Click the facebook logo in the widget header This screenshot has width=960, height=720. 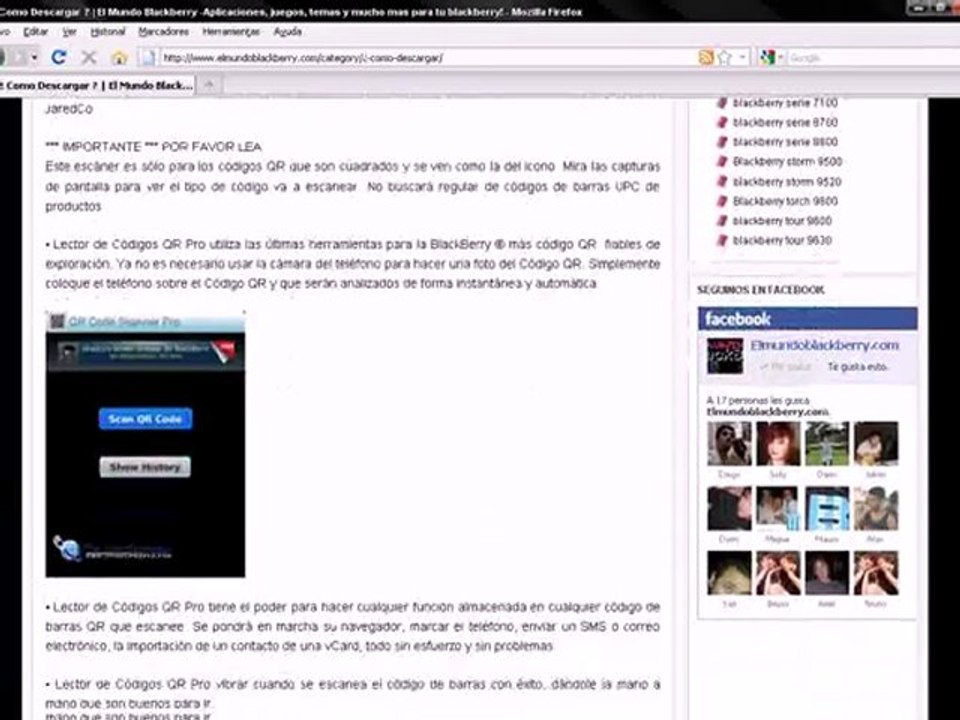point(737,319)
